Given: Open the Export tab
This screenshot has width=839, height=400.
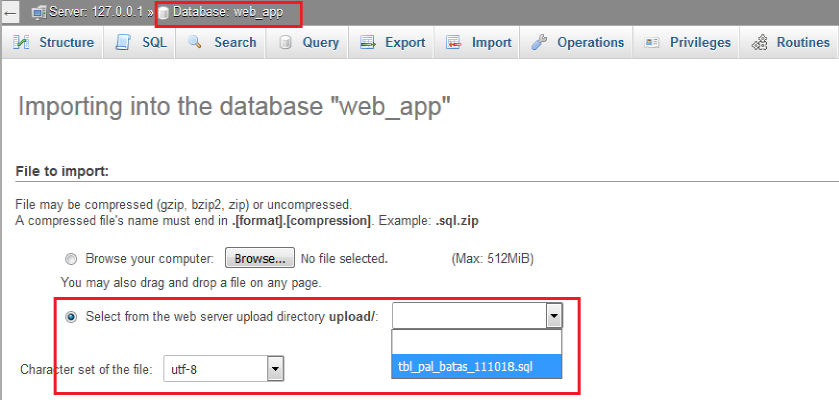Looking at the screenshot, I should tap(391, 43).
